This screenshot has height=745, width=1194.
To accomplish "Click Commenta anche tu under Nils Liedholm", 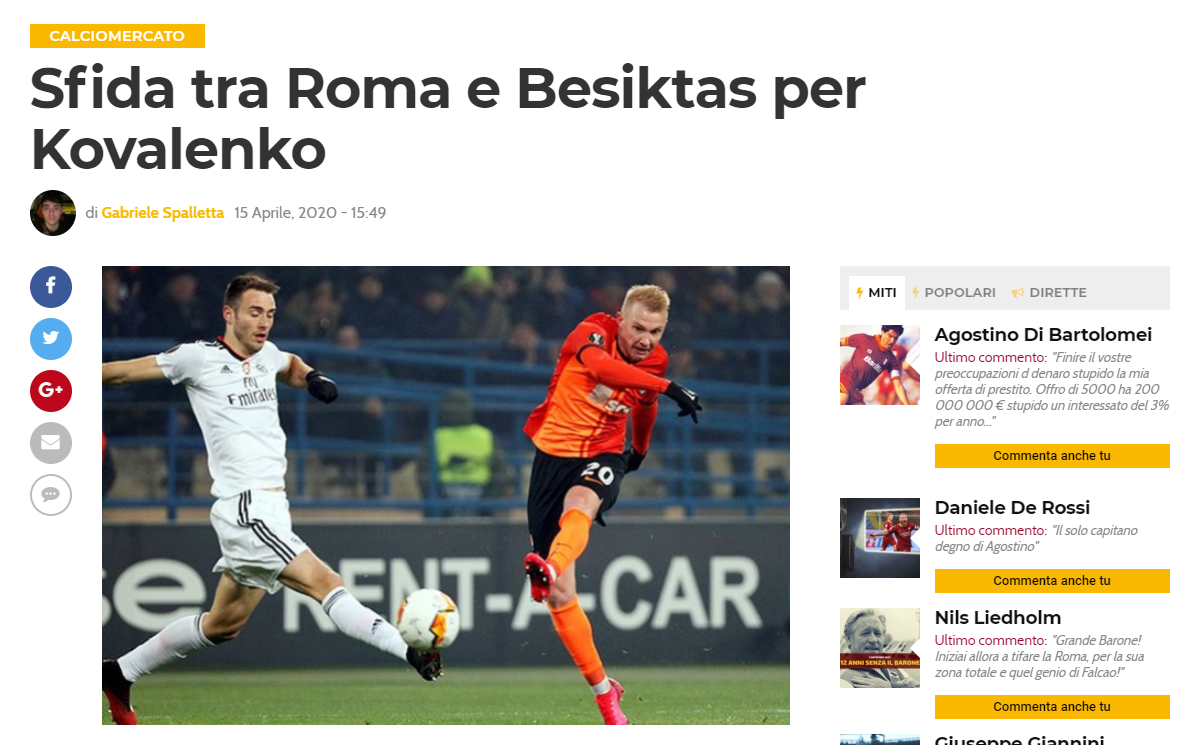I will coord(1052,706).
